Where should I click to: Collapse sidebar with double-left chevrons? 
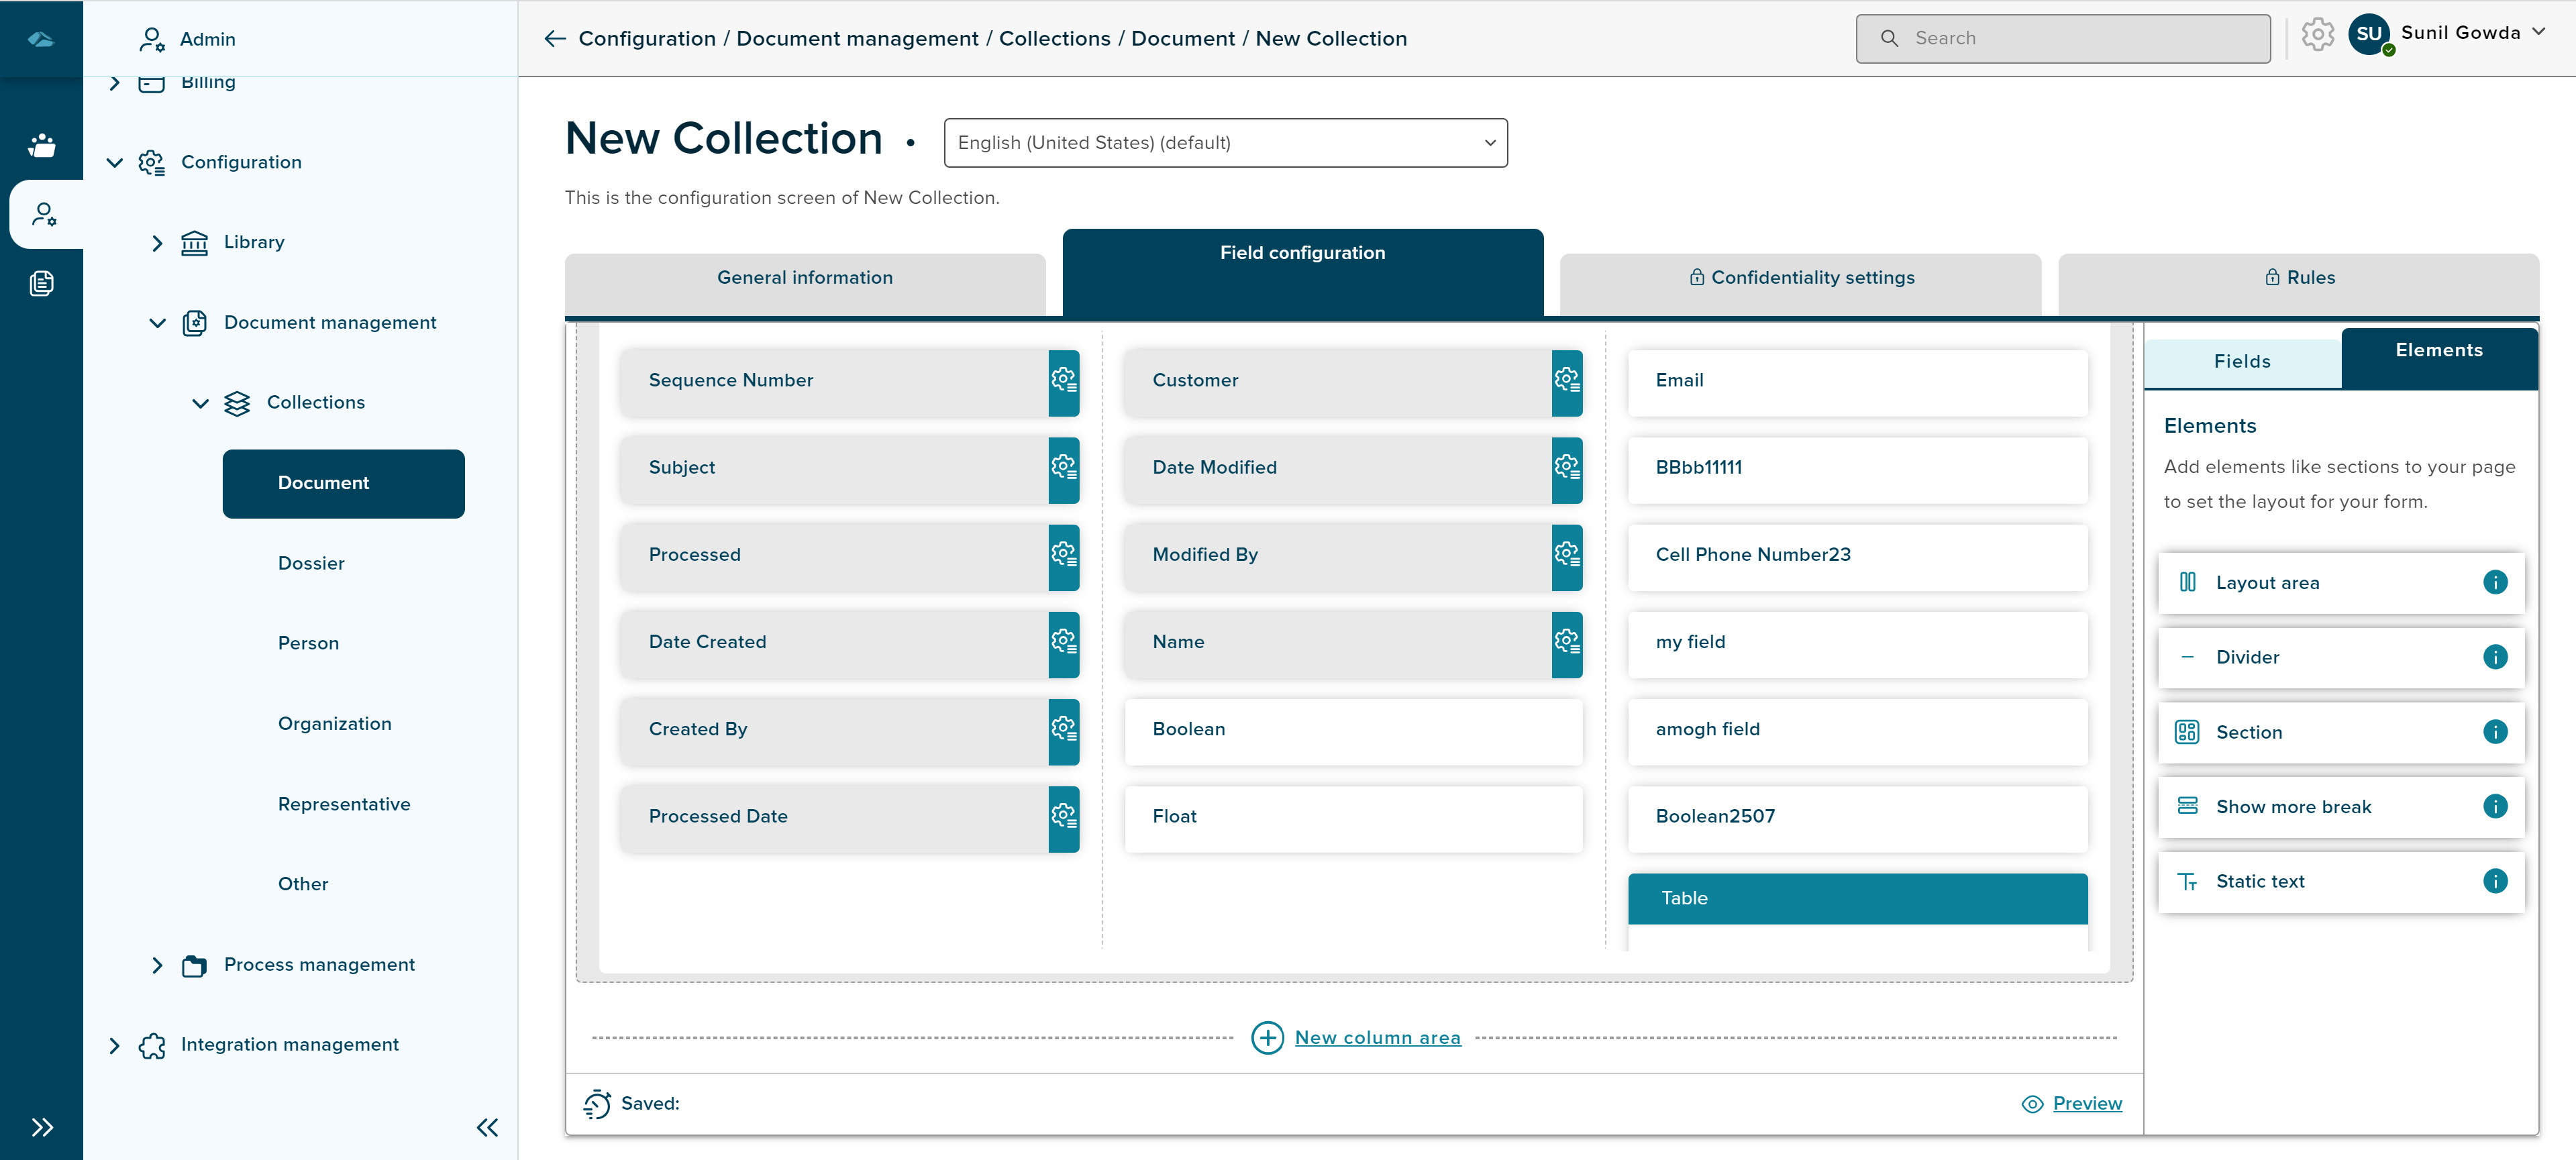point(487,1128)
